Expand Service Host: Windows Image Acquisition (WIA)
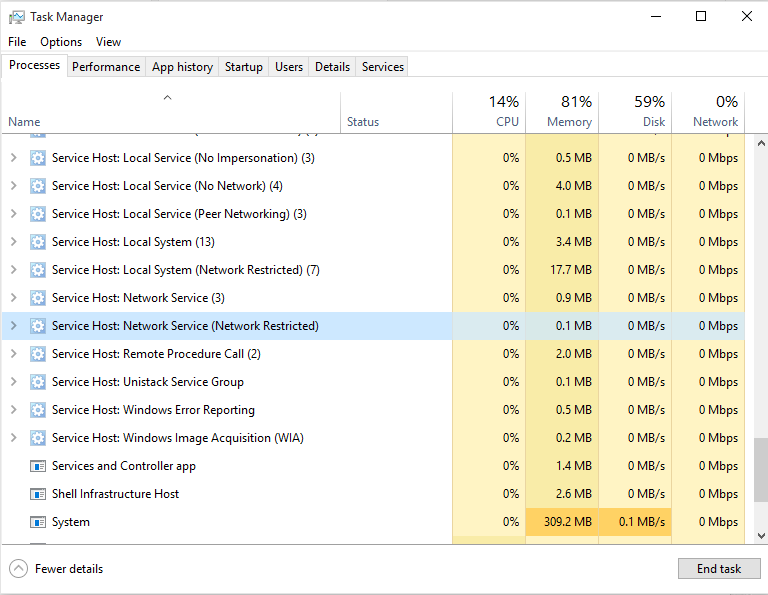Image resolution: width=768 pixels, height=595 pixels. pyautogui.click(x=14, y=437)
